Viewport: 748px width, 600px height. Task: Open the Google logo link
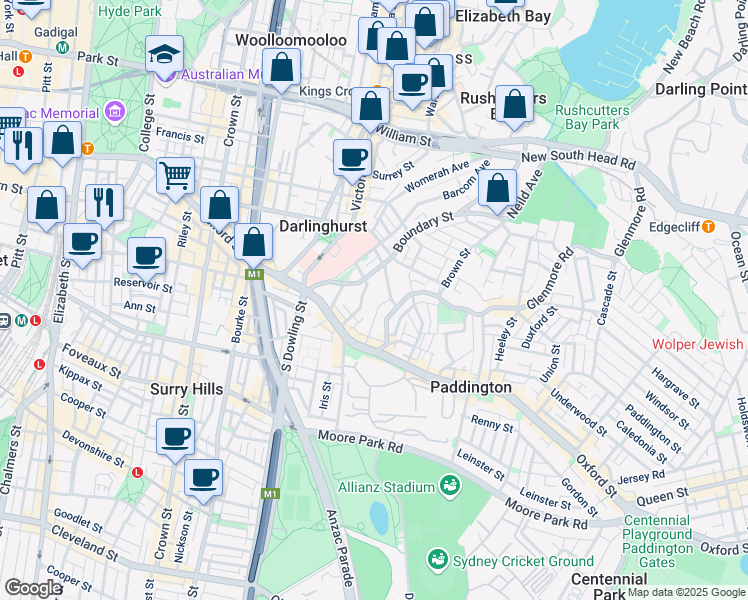point(33,588)
